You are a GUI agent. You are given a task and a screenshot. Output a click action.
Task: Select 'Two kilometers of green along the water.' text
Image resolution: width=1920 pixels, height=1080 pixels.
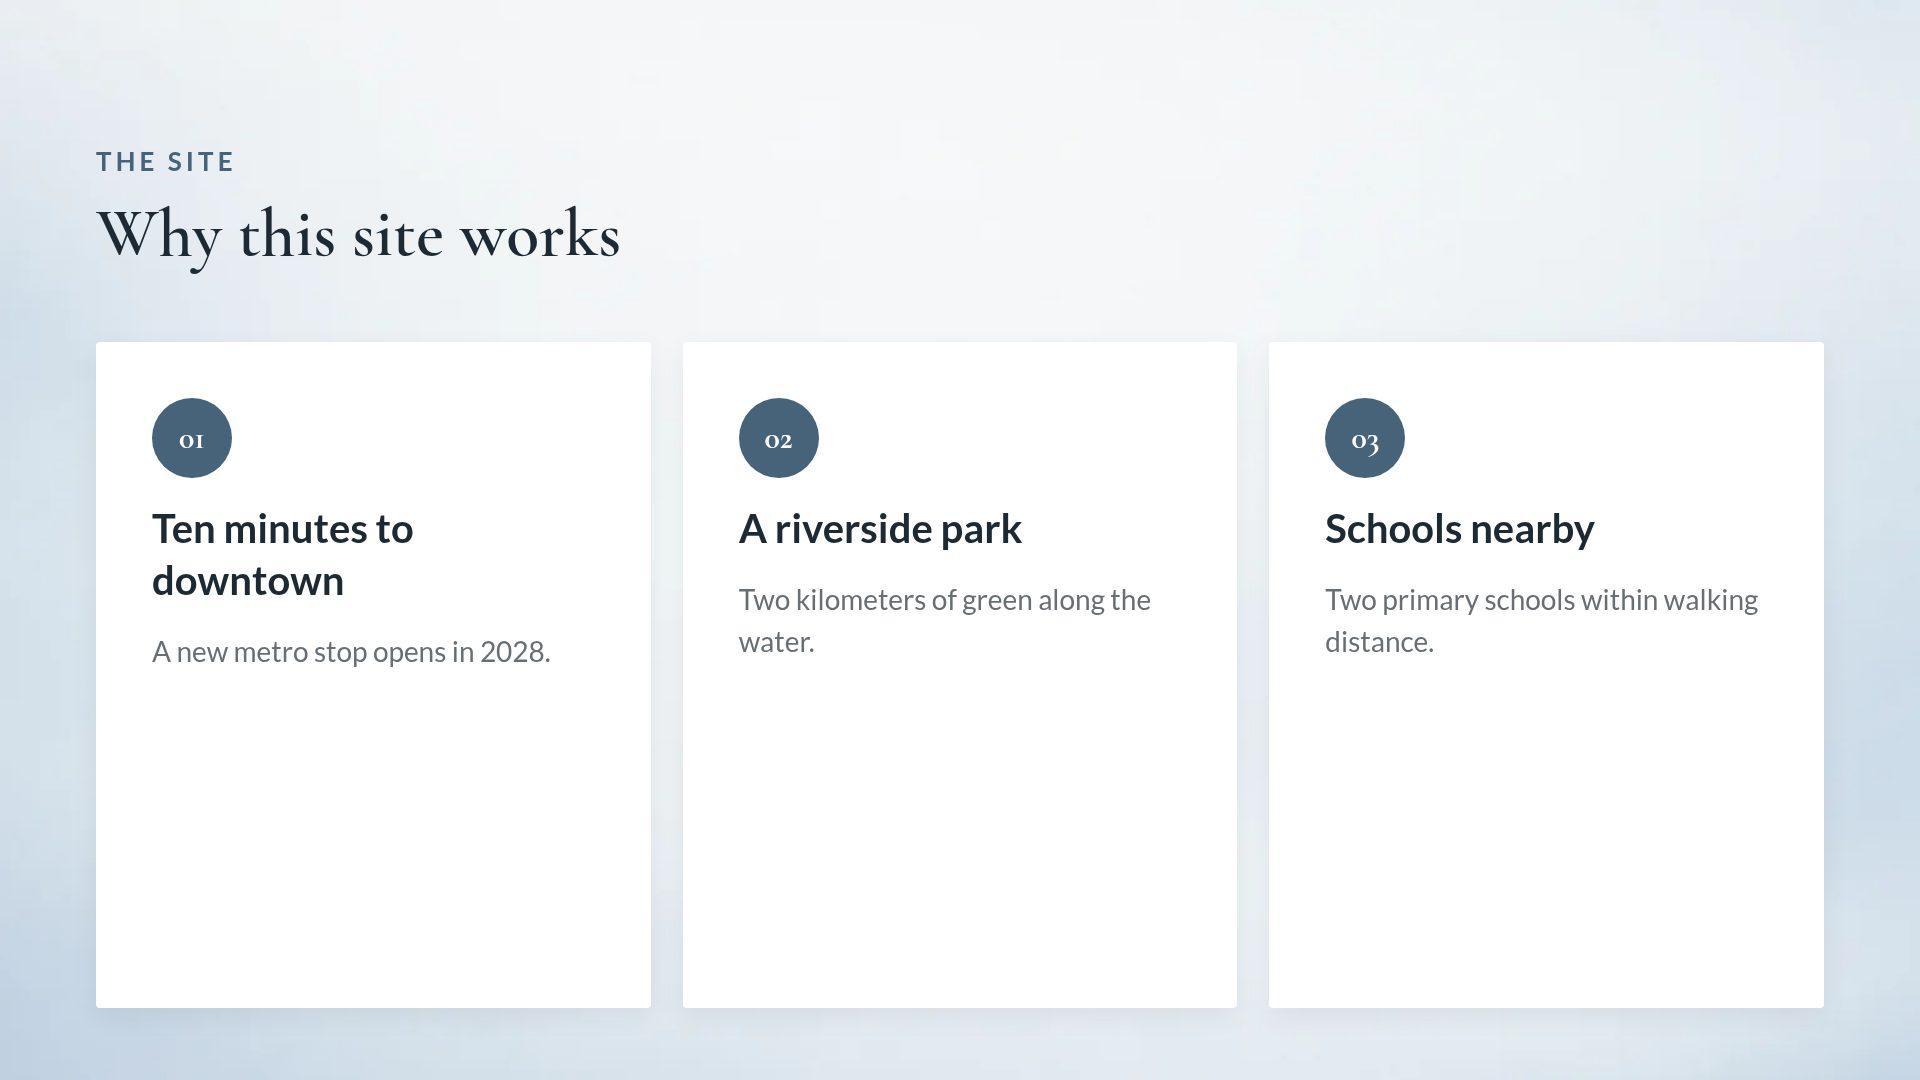click(x=945, y=621)
